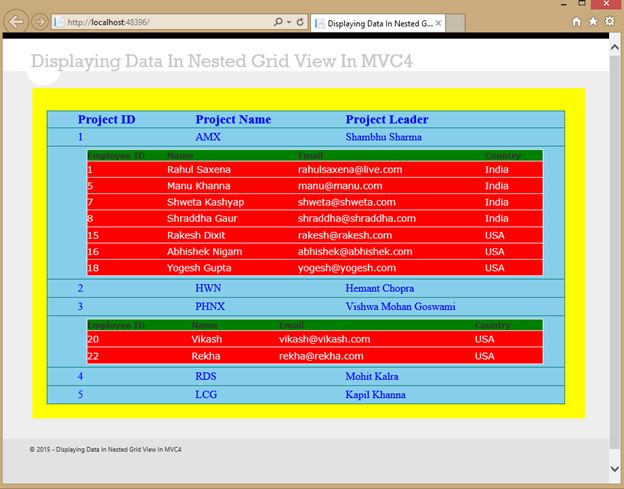Select the Vishwa Mohan Goswami cell

400,306
